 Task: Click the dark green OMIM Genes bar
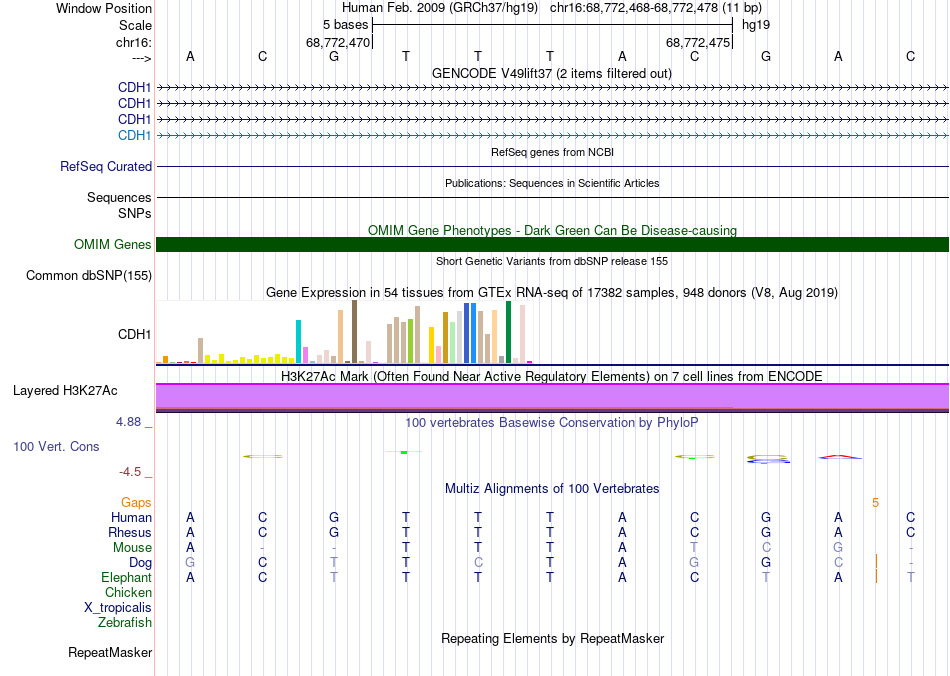[x=552, y=245]
